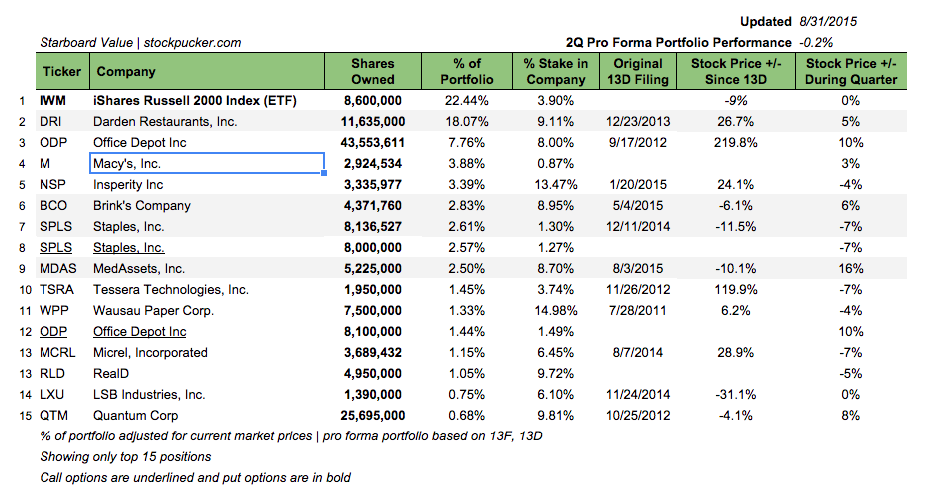The image size is (927, 493).
Task: Click shares owned value 43,553,611
Action: coord(373,142)
